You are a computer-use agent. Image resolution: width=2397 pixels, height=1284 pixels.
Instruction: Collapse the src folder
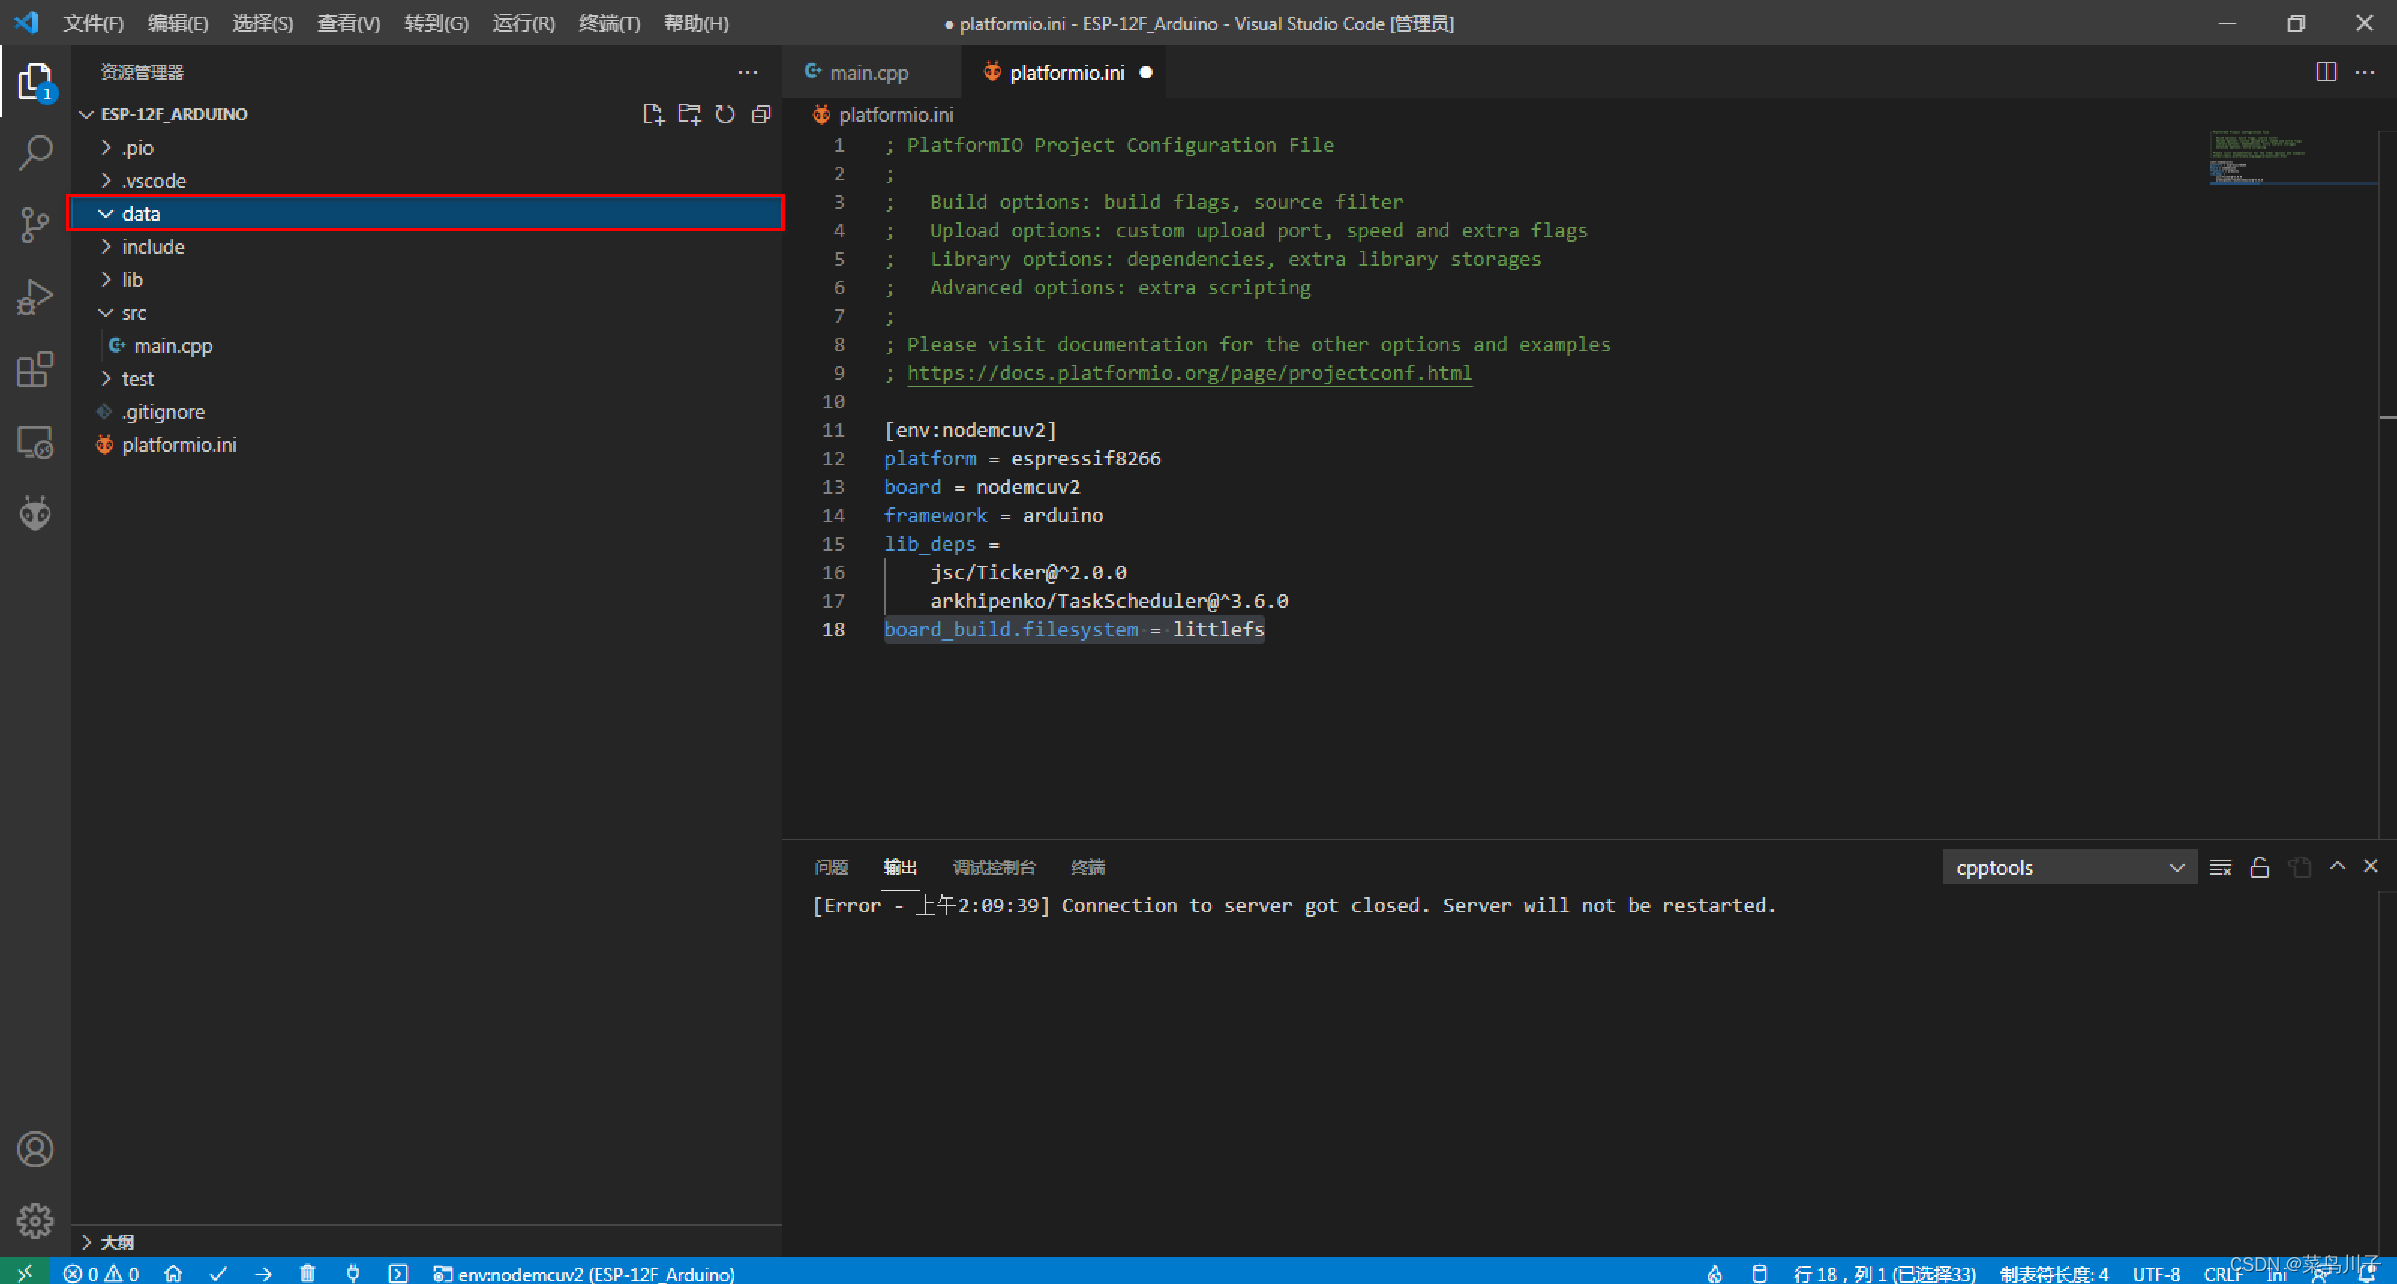tap(134, 313)
